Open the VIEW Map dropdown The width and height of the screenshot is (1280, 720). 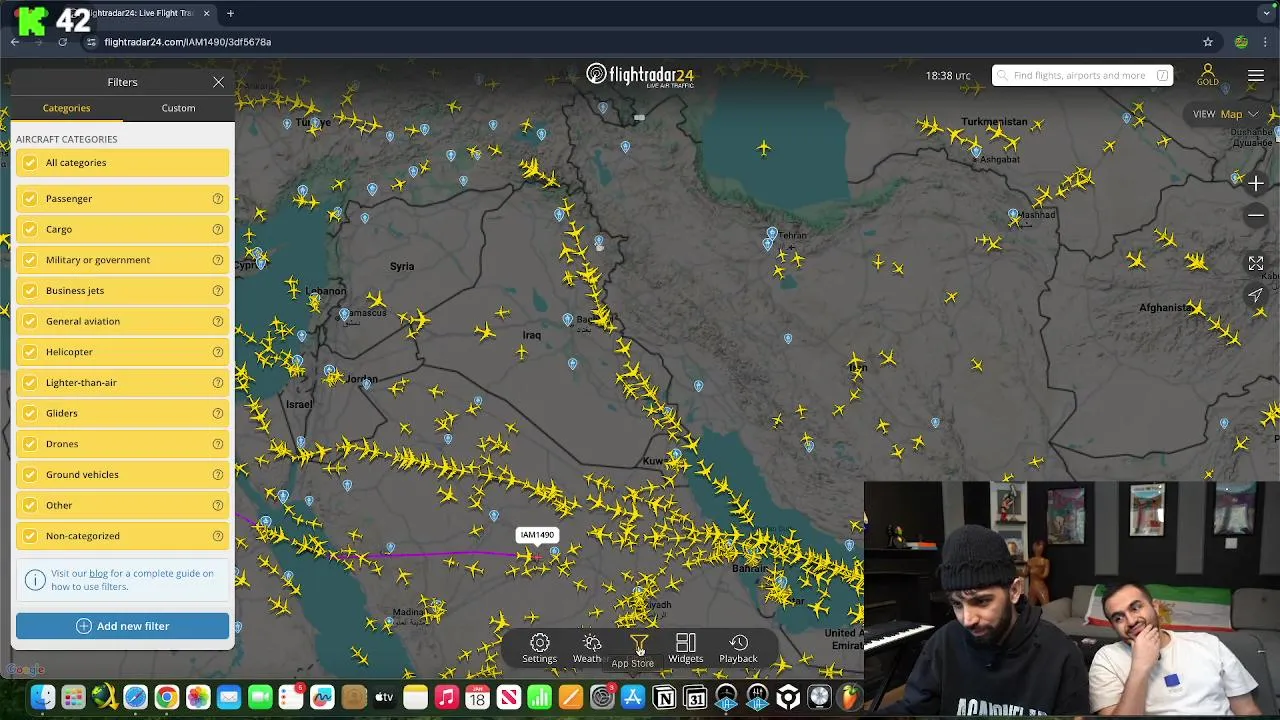1225,114
